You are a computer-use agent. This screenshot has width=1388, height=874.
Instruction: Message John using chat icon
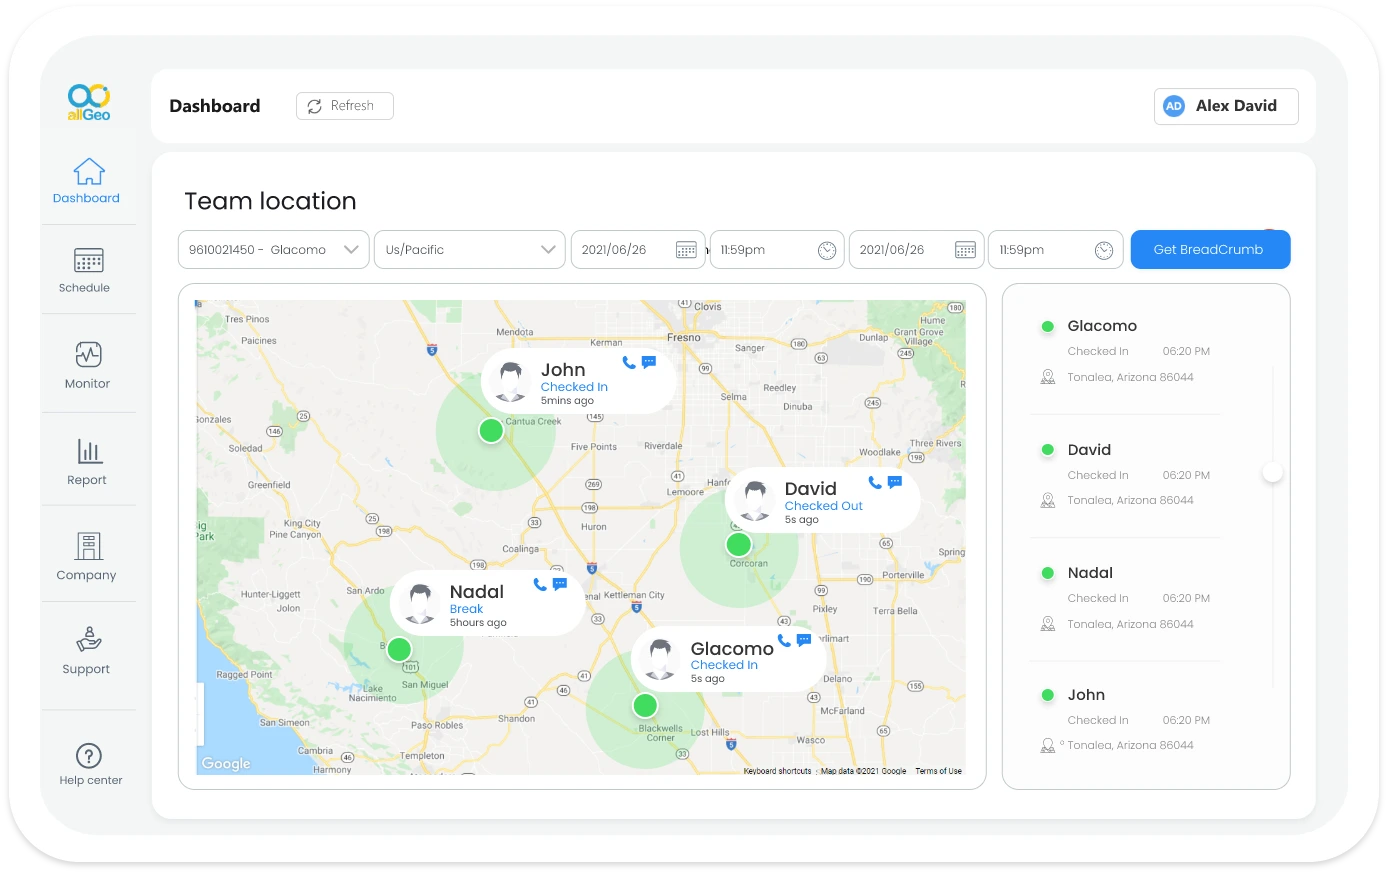click(649, 362)
